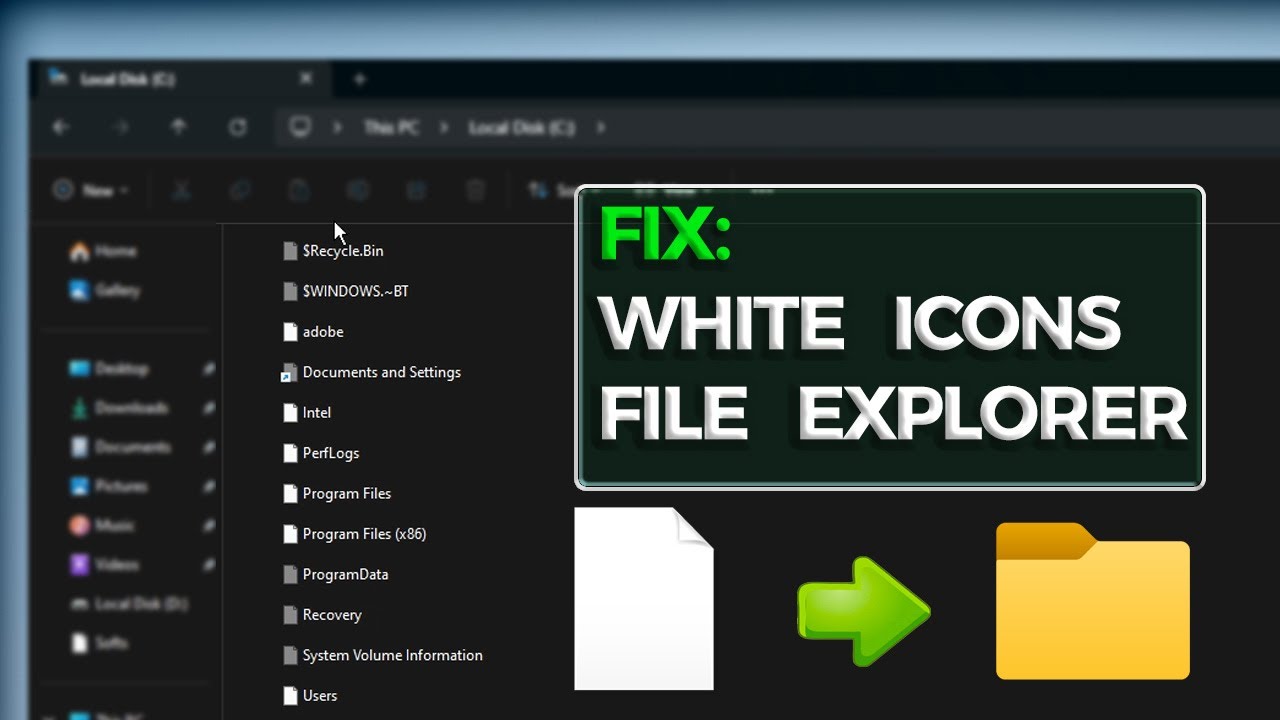
Task: Select the Users folder name
Action: pos(320,696)
